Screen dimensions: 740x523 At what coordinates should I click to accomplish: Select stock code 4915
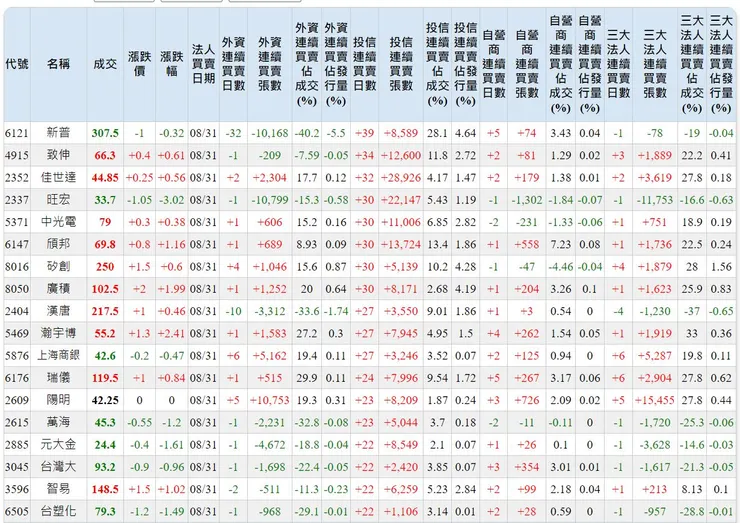17,156
